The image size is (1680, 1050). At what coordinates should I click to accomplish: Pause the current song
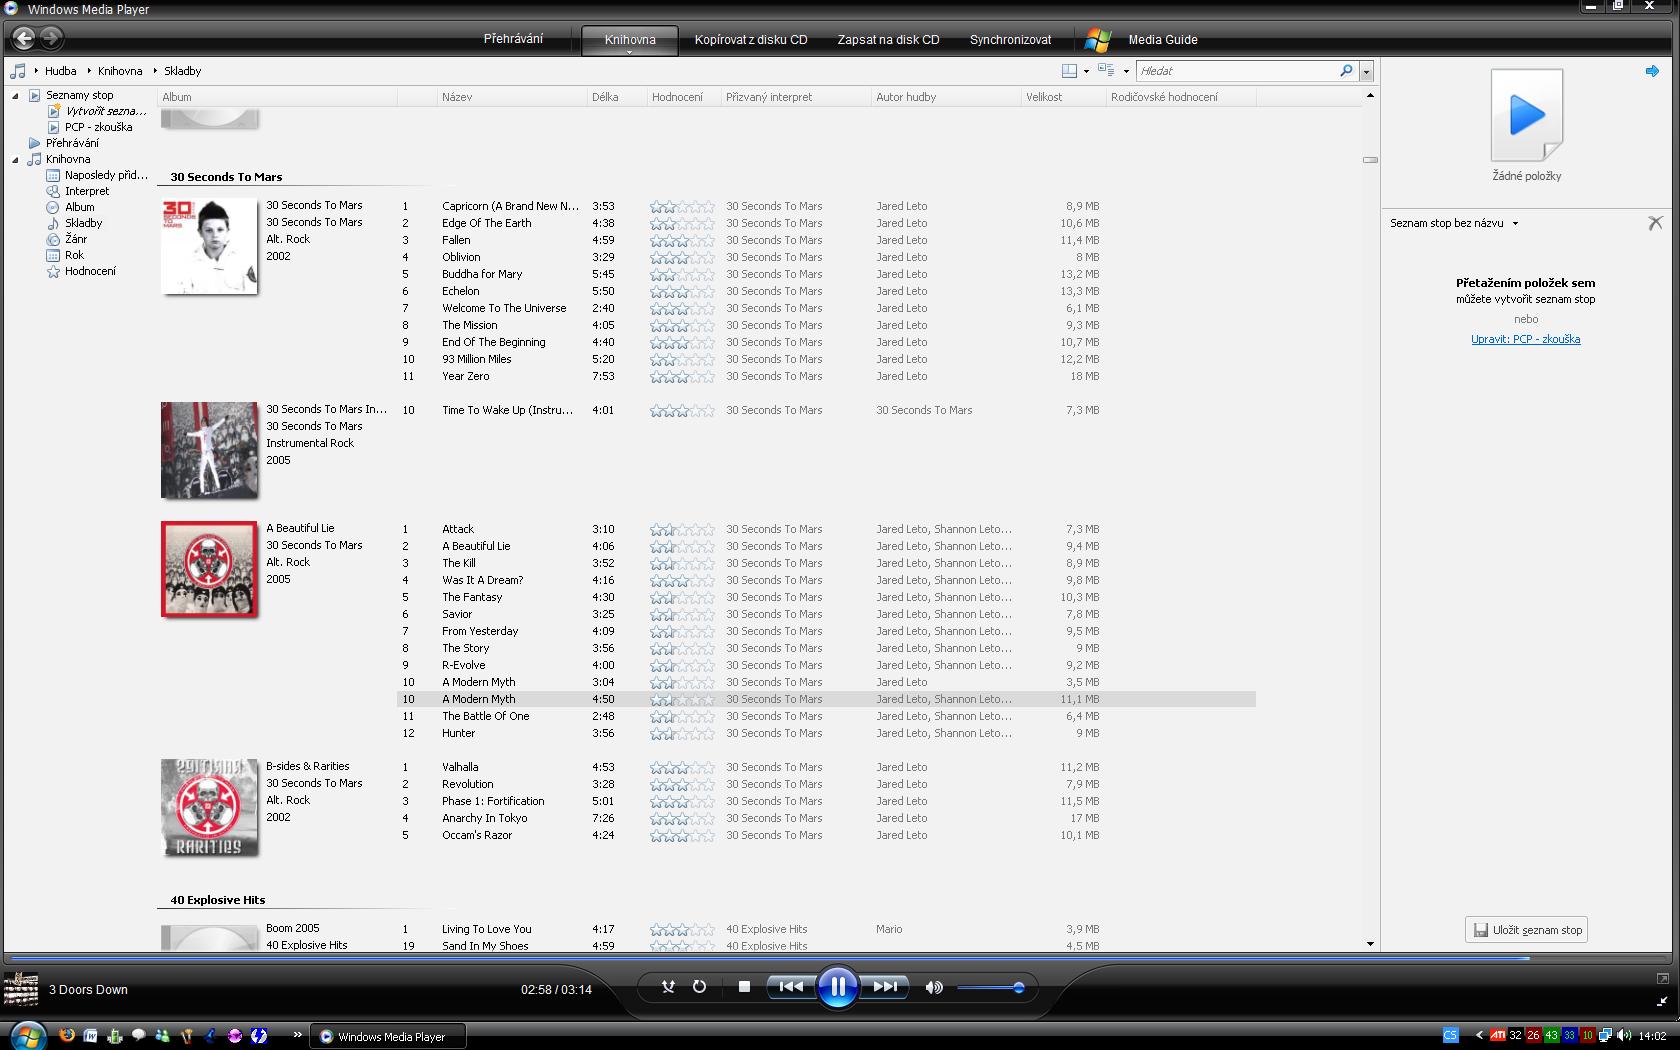tap(837, 987)
